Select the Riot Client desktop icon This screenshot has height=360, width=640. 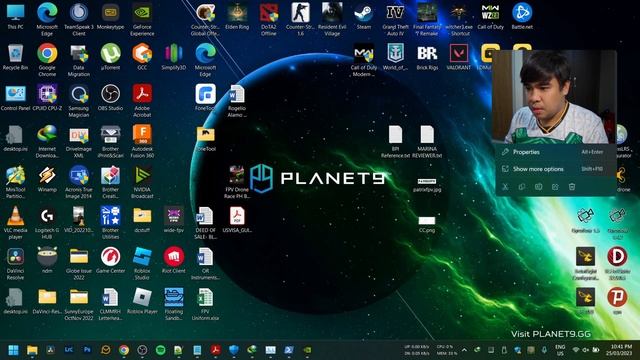(x=174, y=260)
